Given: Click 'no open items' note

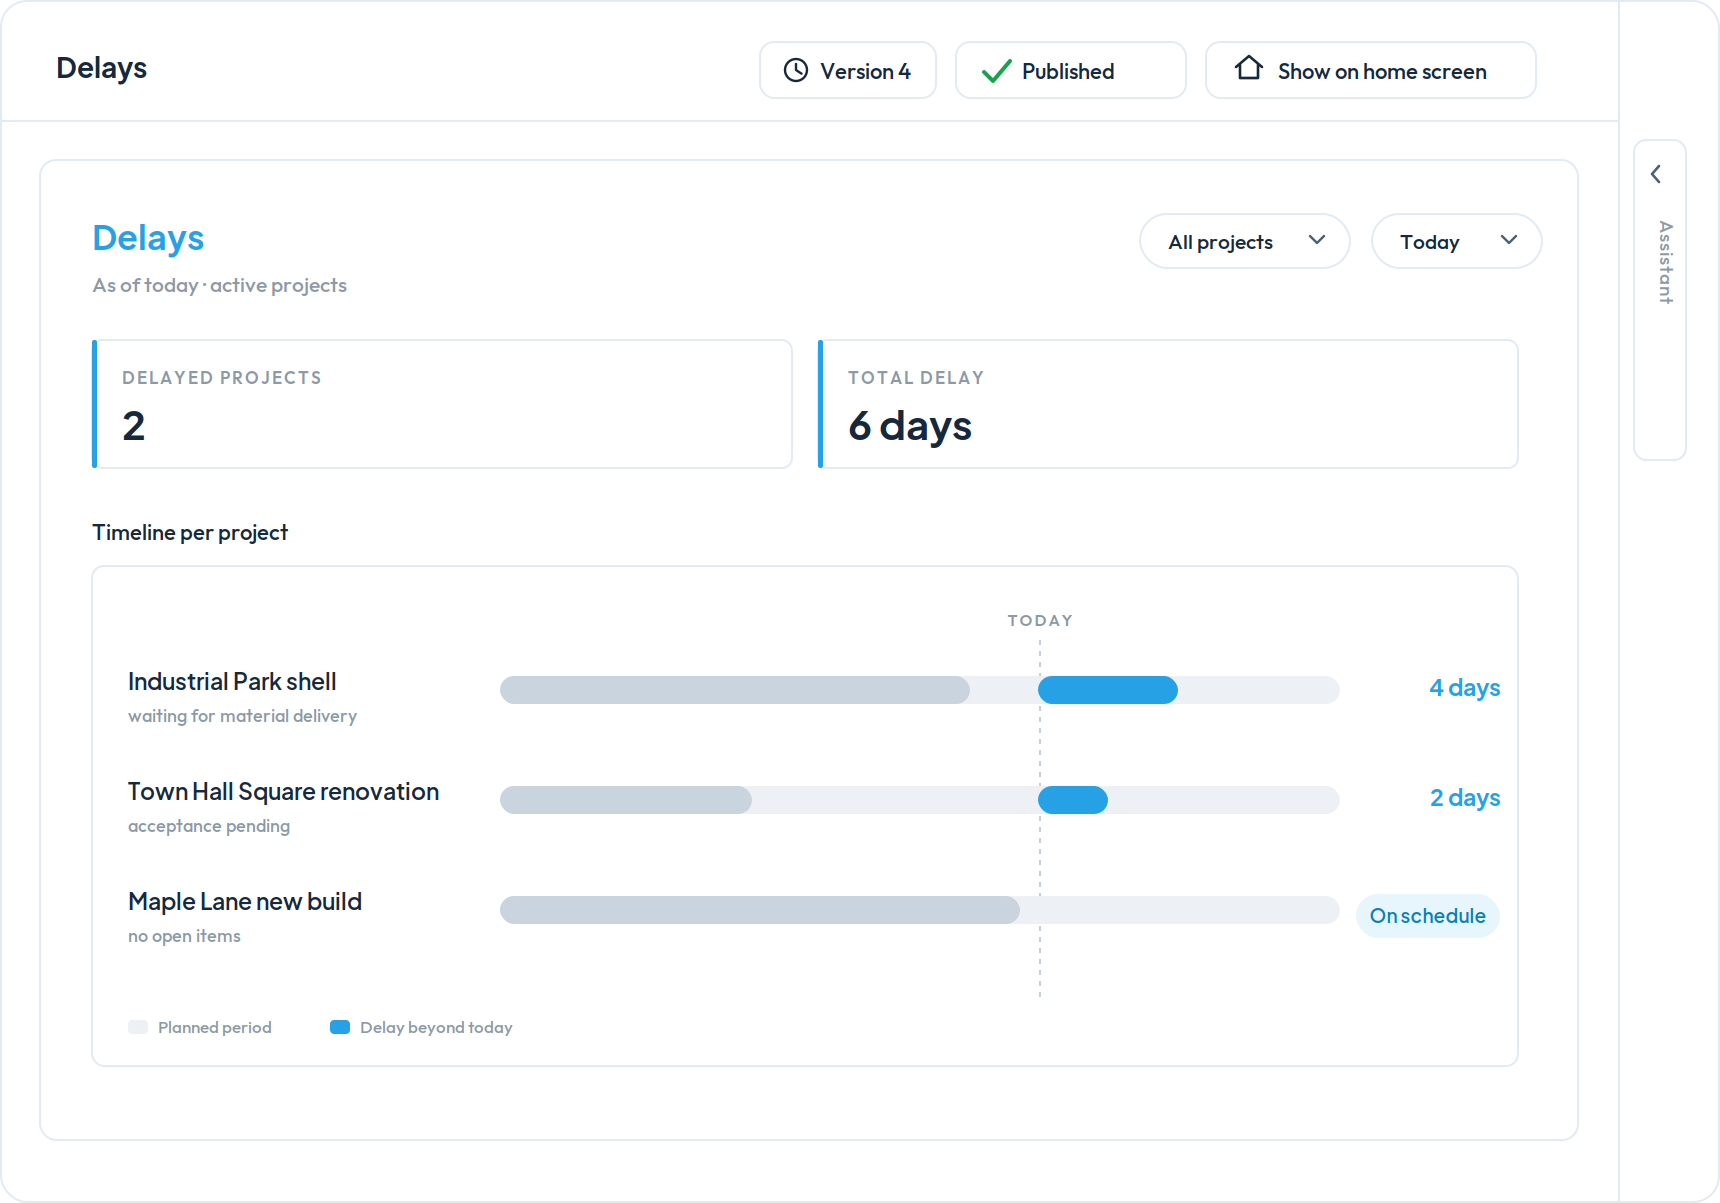Looking at the screenshot, I should (184, 936).
